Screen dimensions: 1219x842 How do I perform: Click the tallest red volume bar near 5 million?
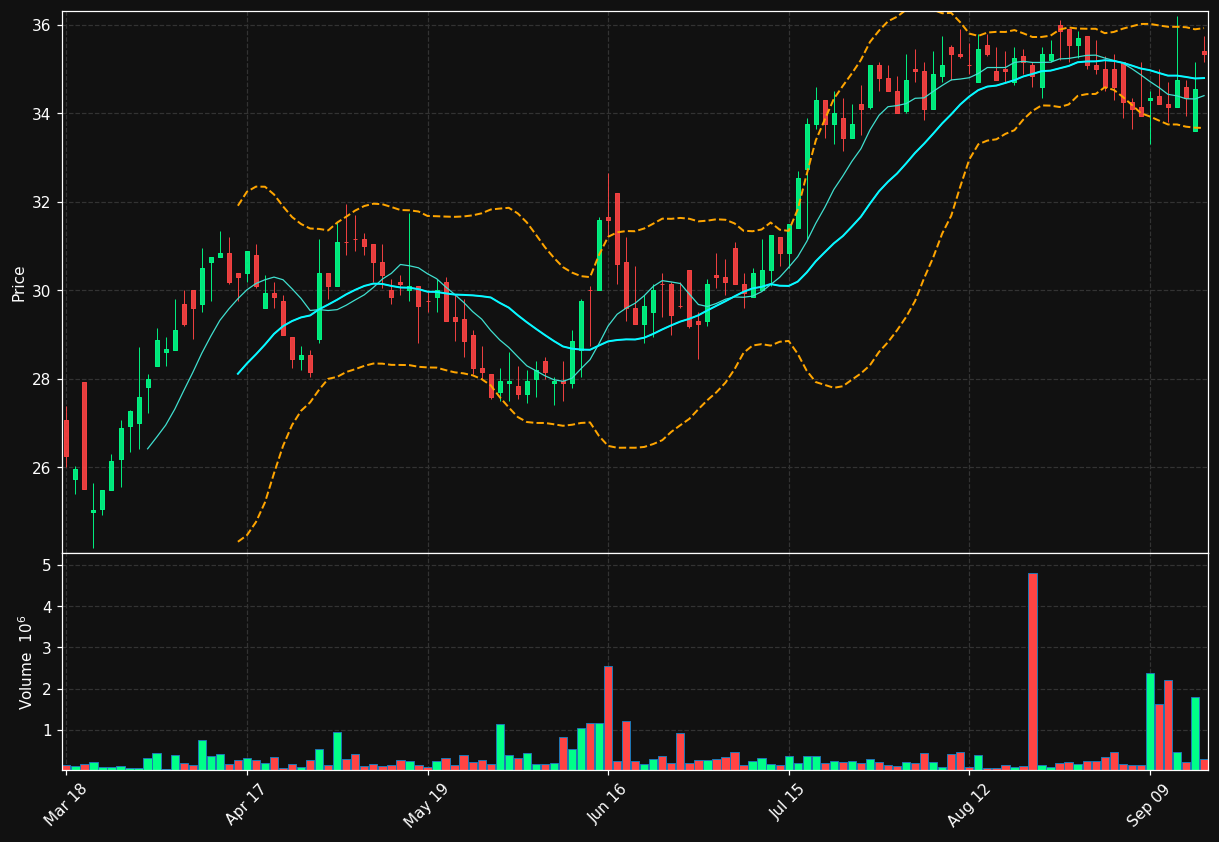pos(1033,672)
